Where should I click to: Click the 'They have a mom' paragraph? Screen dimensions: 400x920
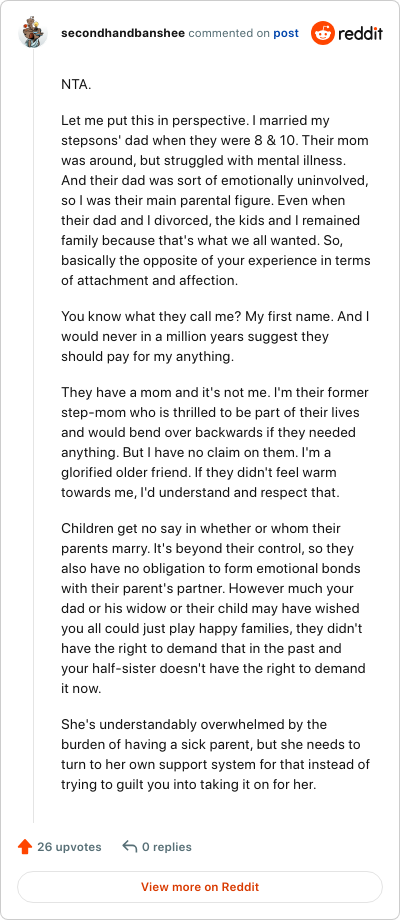click(215, 442)
